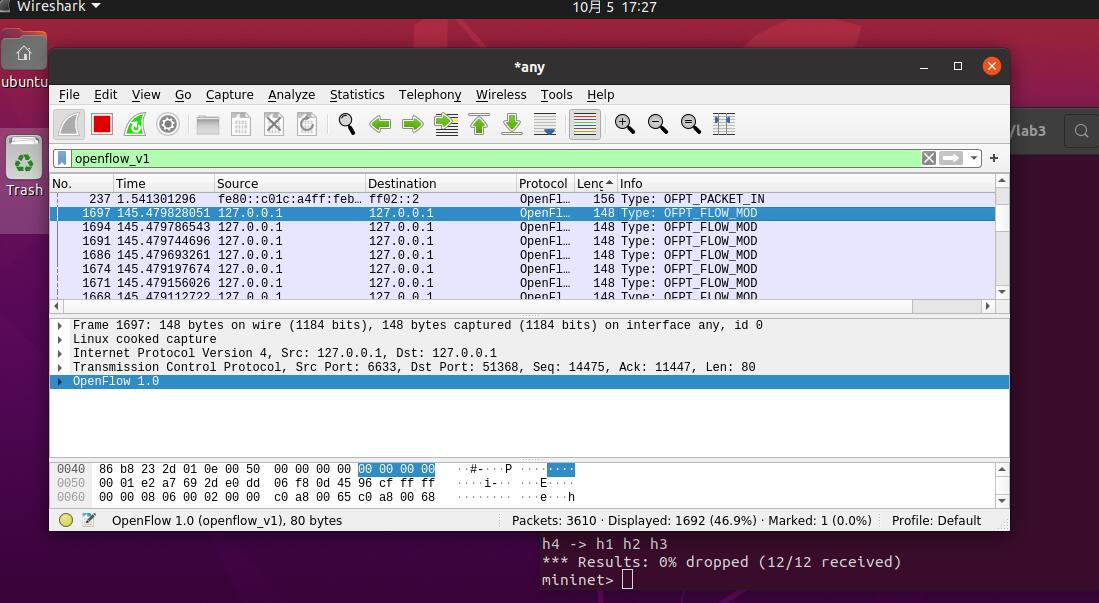Open the Statistics menu

pos(357,95)
